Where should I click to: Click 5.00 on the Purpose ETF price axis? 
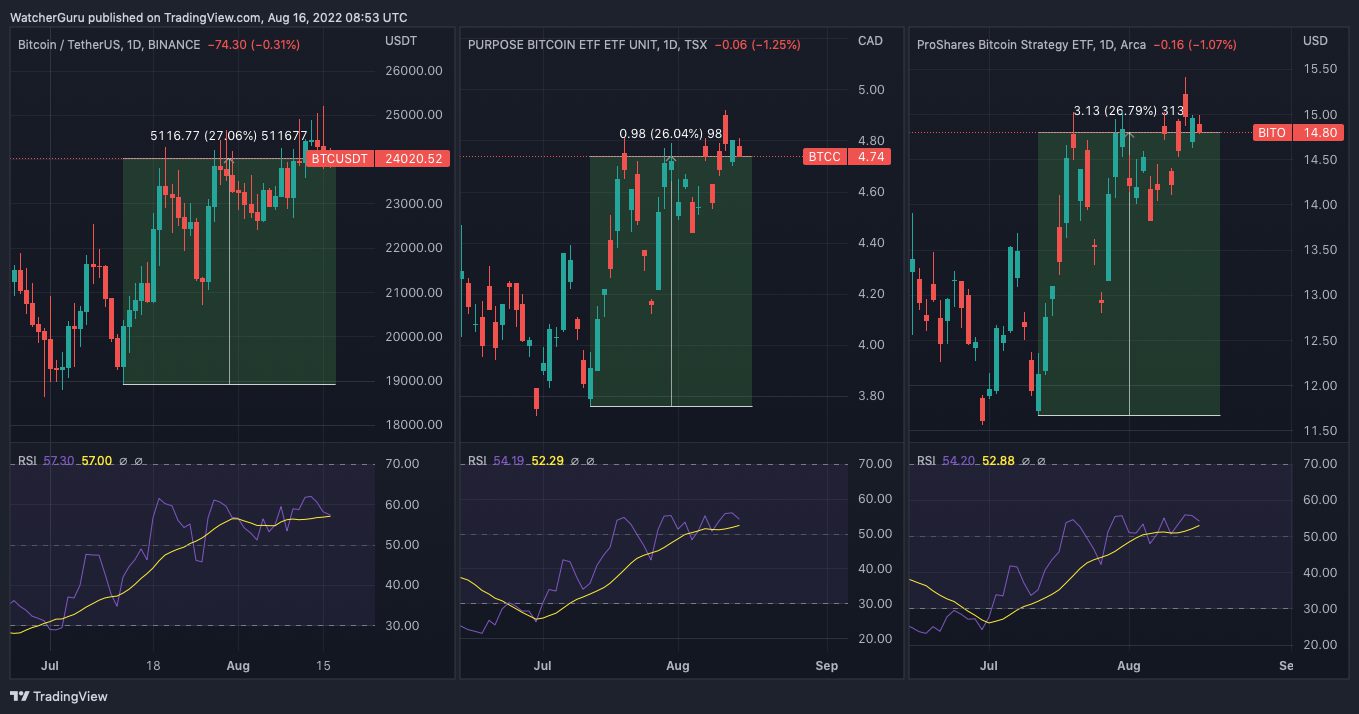[871, 90]
